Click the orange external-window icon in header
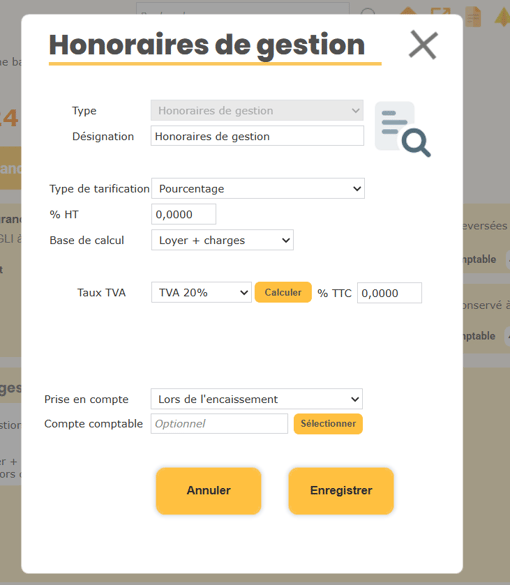Viewport: 510px width, 585px height. point(441,11)
